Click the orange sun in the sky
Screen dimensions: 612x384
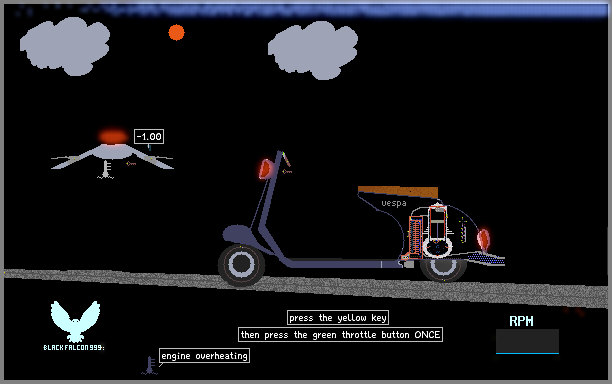[176, 32]
